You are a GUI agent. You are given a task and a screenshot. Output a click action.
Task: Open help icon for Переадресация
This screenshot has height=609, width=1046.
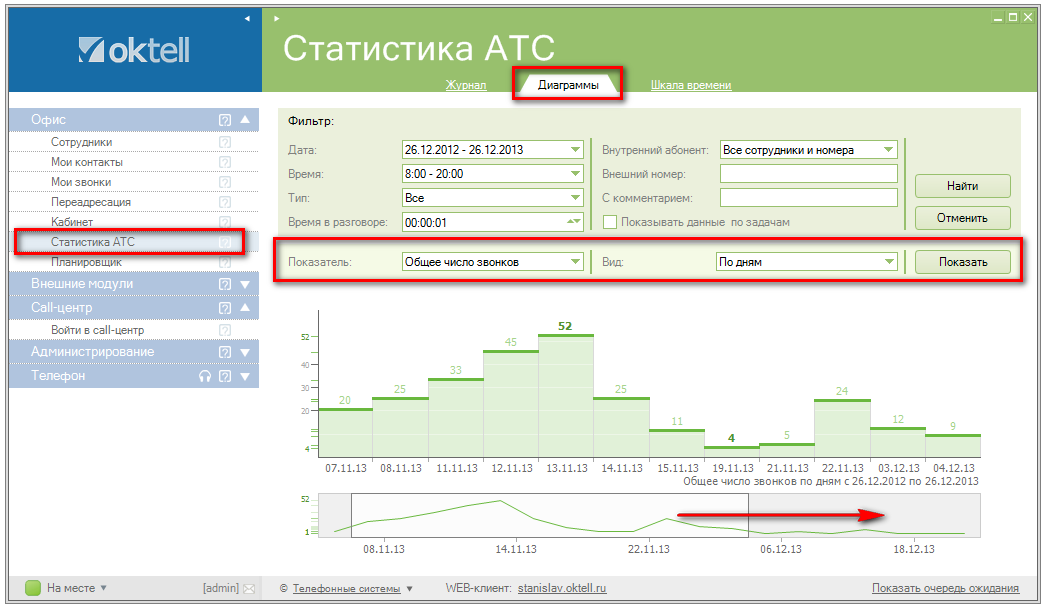click(225, 202)
